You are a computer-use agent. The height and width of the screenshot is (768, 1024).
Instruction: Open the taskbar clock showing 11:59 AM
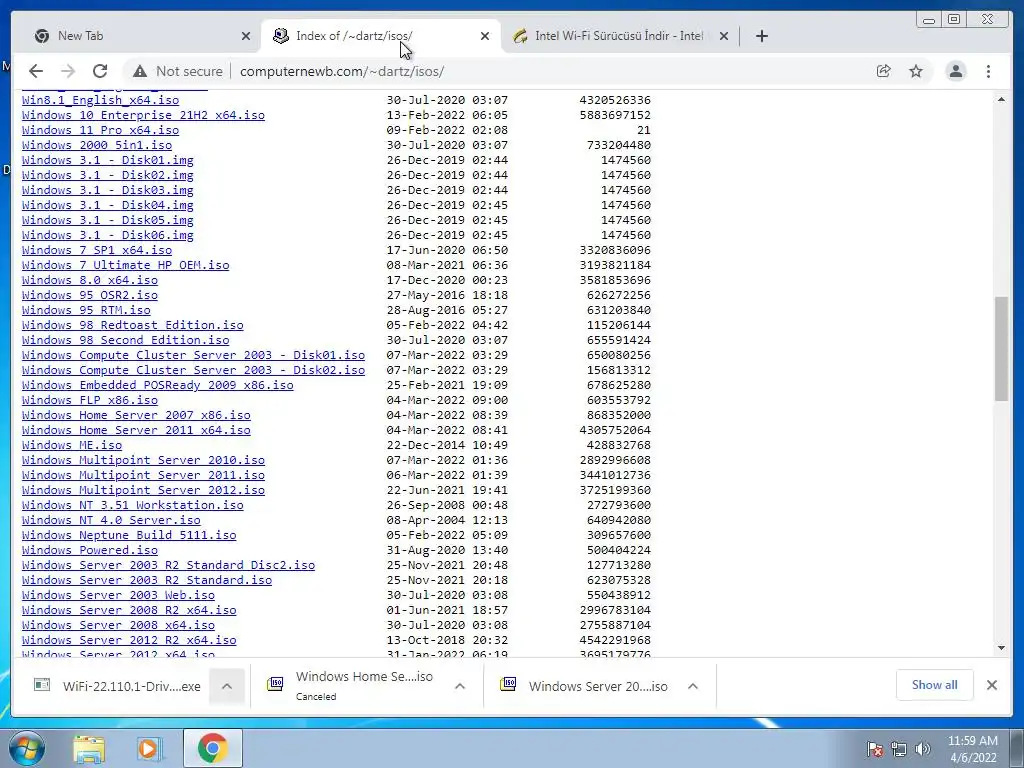[972, 749]
